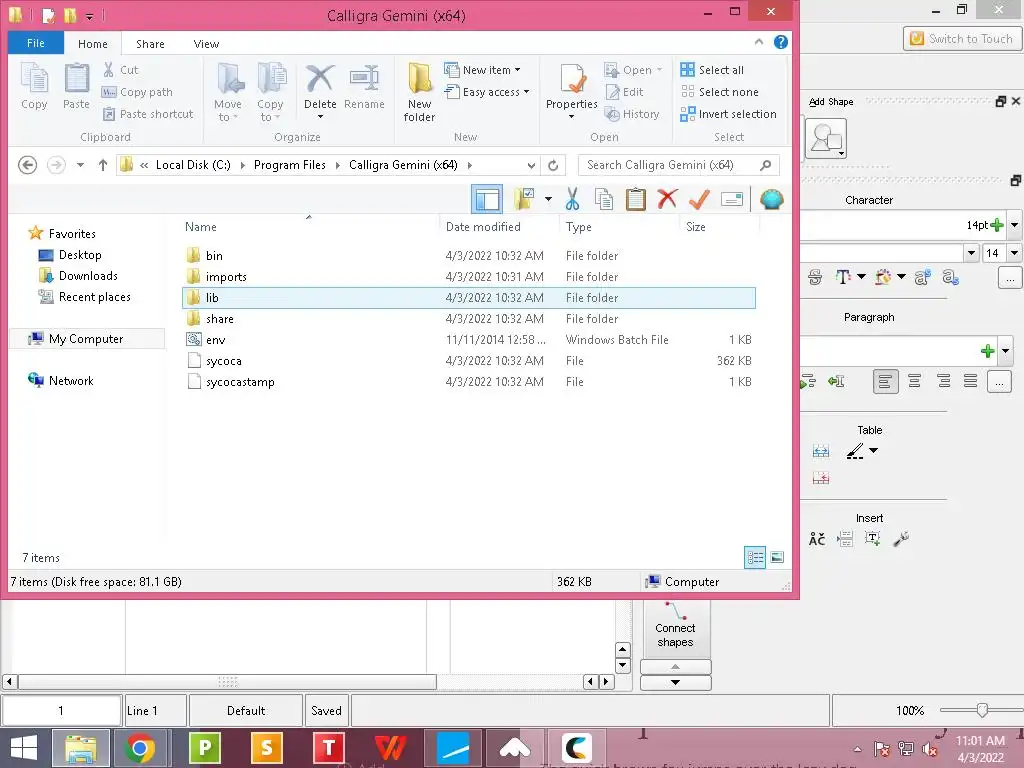
Task: Apply strikethrough in Calligra Character panel
Action: 815,277
